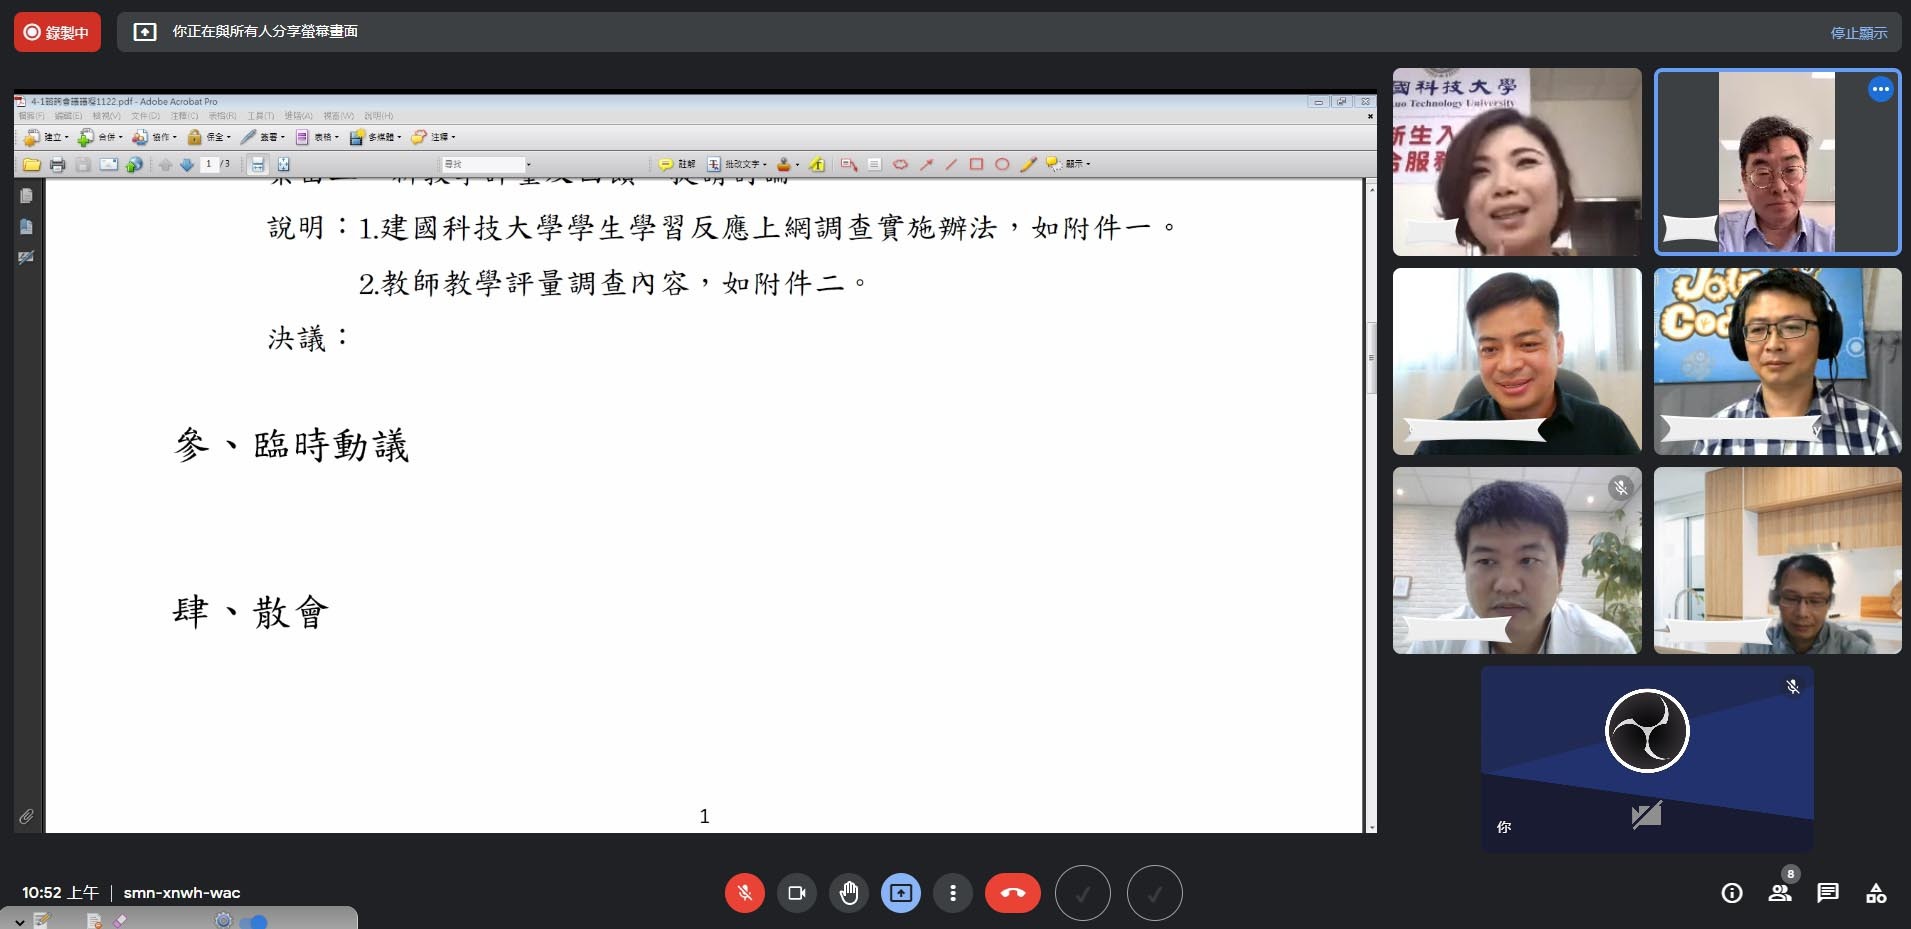
Task: Open Attachments paperclip panel in Acrobat sidebar
Action: point(26,817)
